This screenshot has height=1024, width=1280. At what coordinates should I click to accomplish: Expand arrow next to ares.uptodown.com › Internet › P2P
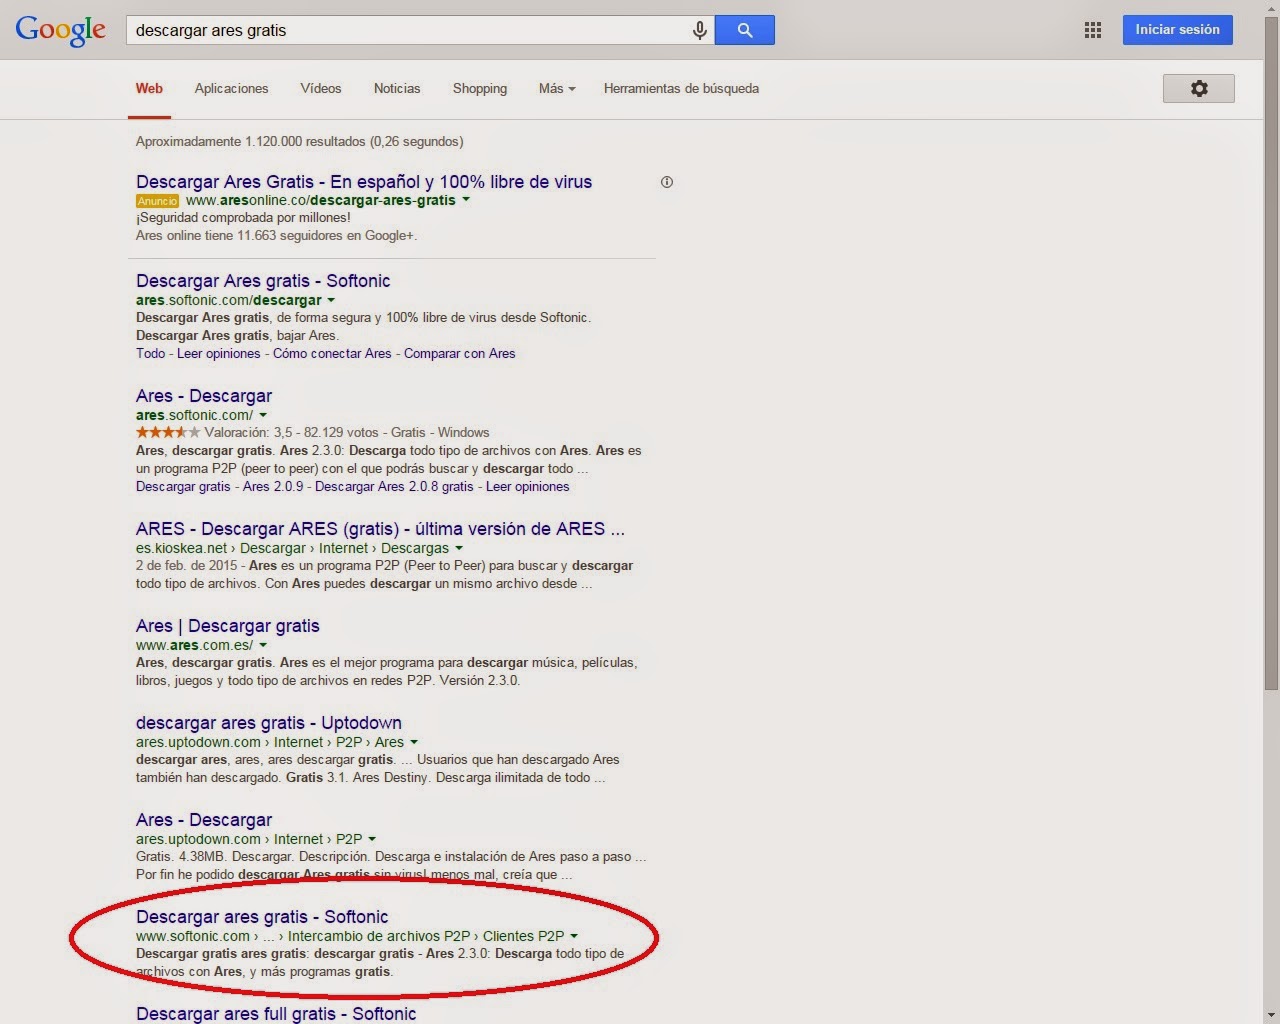[x=372, y=839]
